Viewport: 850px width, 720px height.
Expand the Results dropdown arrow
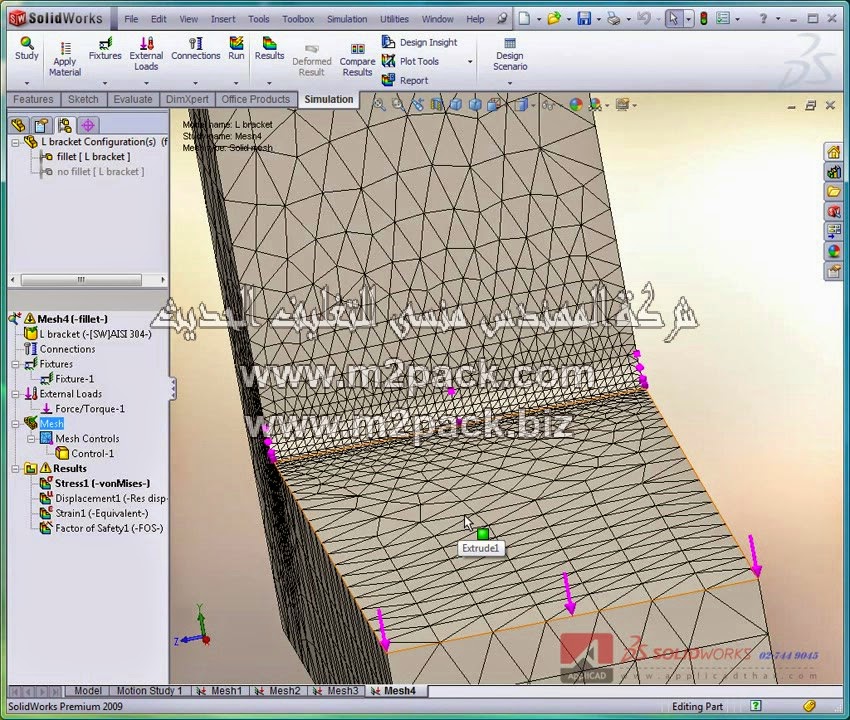click(269, 83)
